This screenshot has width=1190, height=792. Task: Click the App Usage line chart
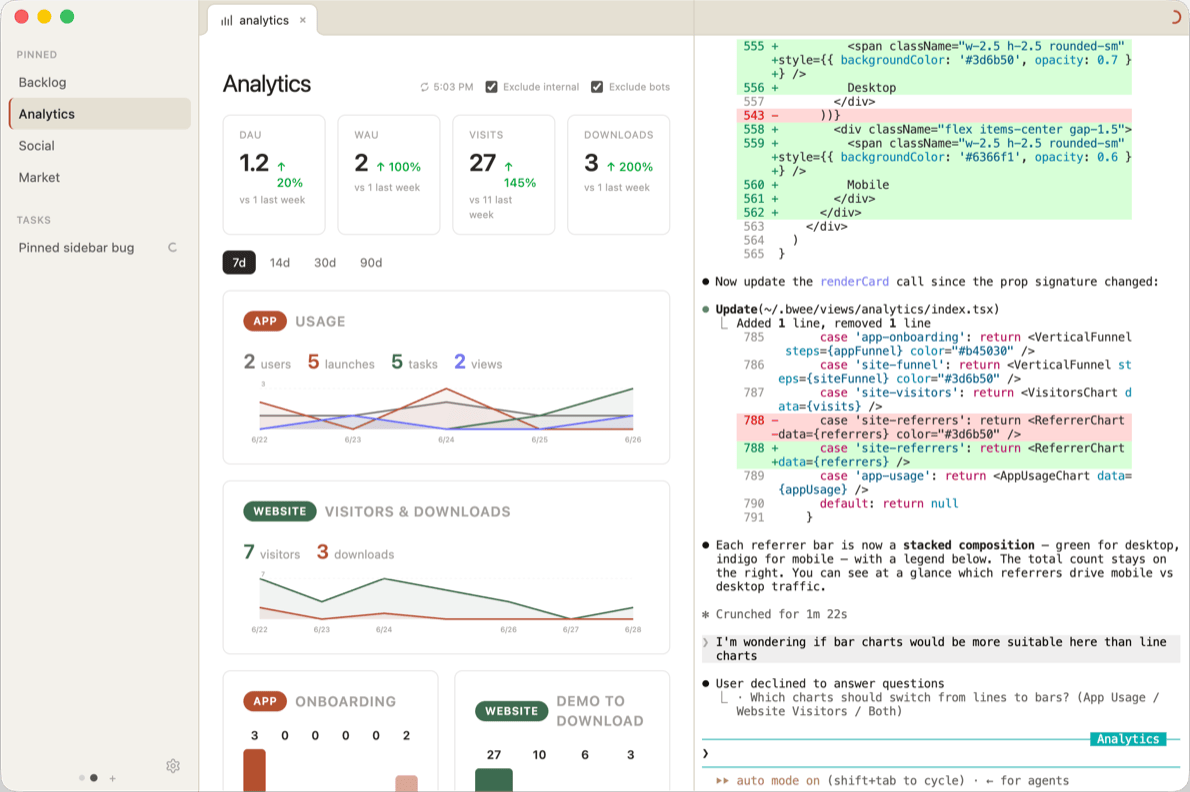pyautogui.click(x=446, y=410)
